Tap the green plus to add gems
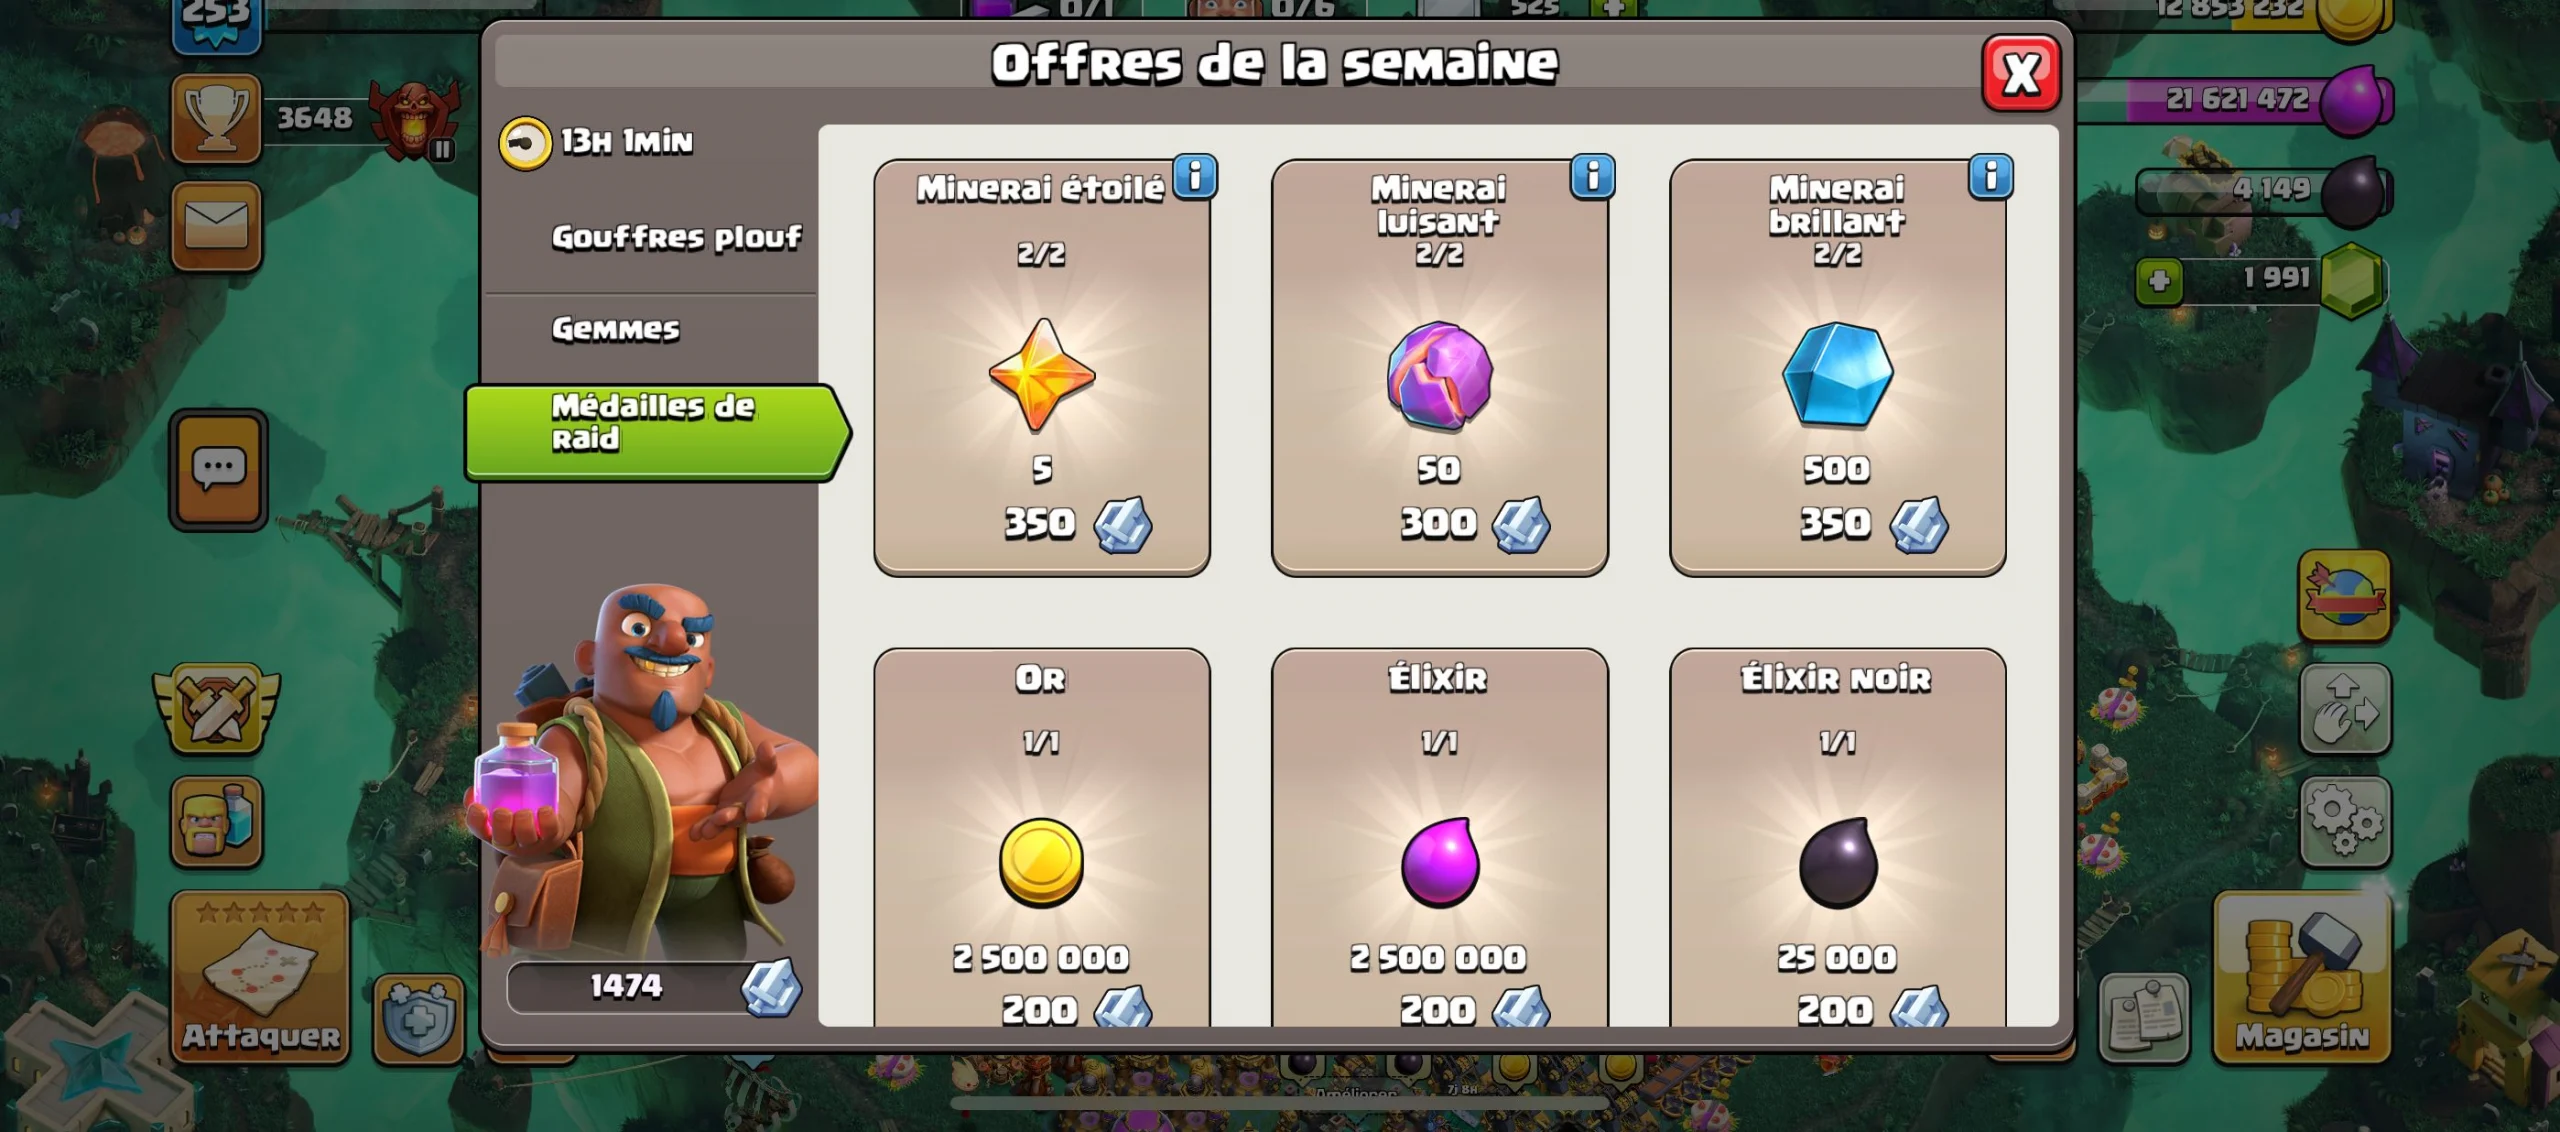The height and width of the screenshot is (1132, 2560). pyautogui.click(x=2159, y=280)
